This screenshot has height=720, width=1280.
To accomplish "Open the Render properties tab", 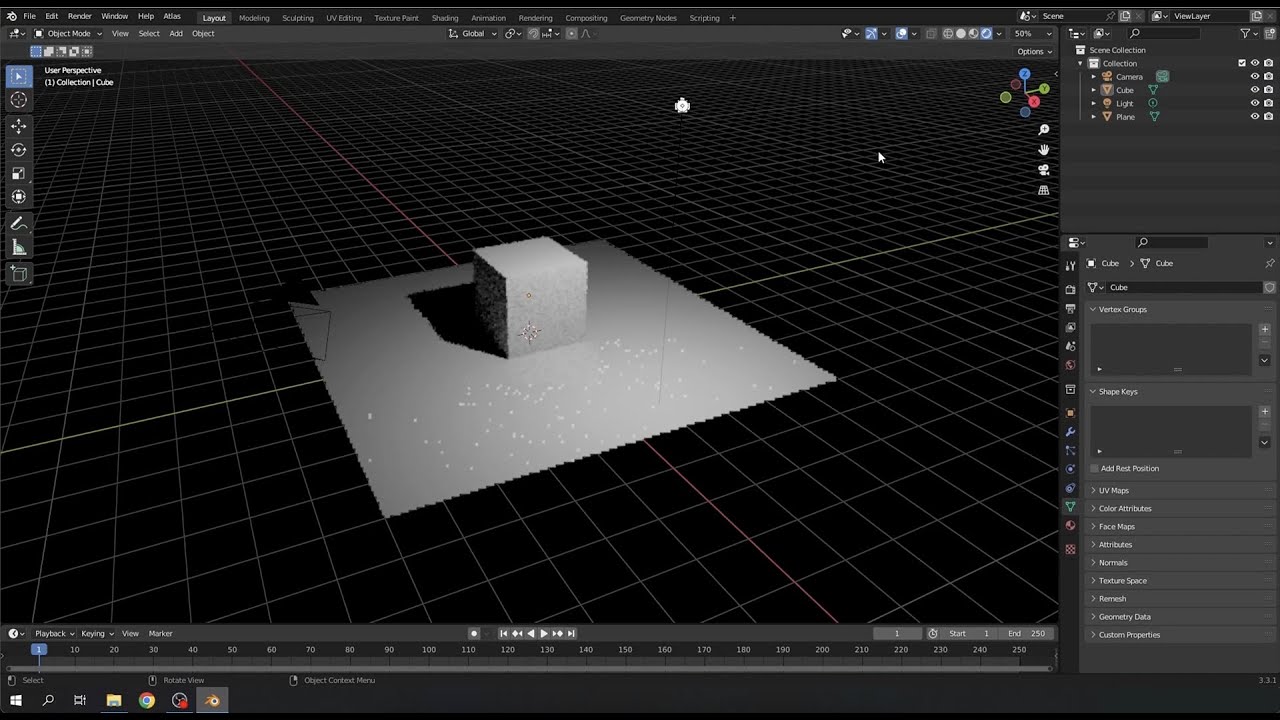I will pos(1070,290).
